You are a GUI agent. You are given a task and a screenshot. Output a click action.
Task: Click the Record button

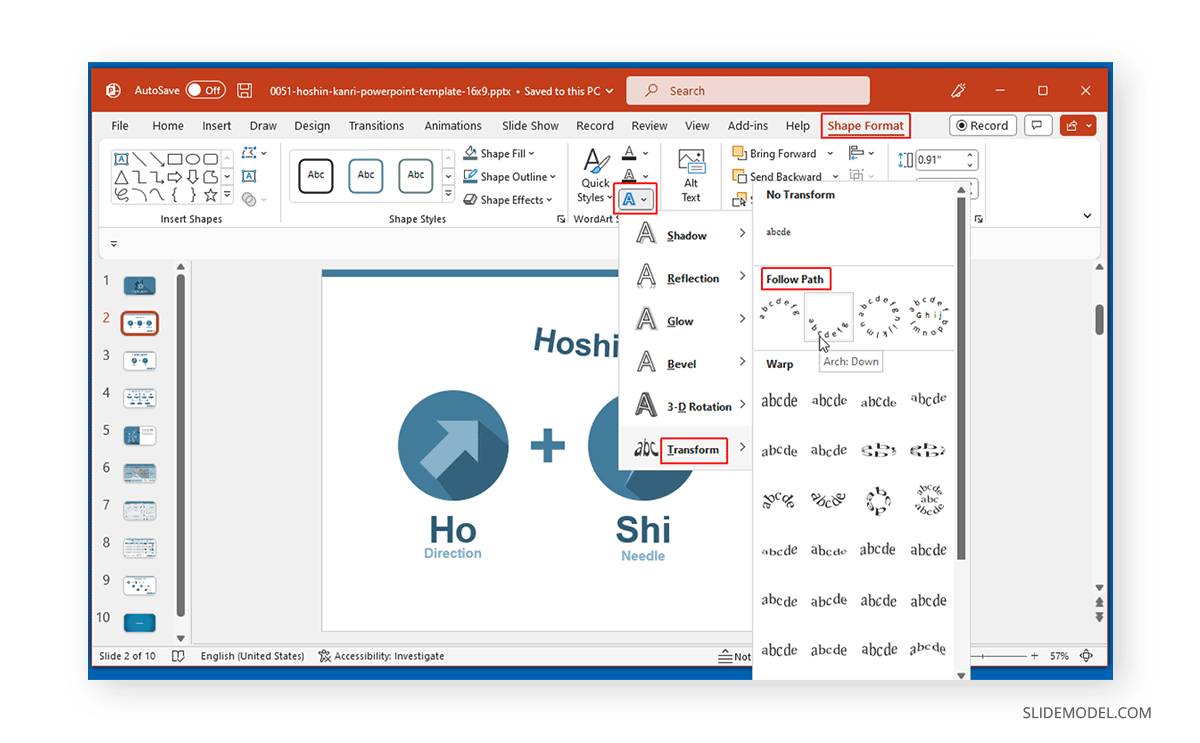coord(982,126)
